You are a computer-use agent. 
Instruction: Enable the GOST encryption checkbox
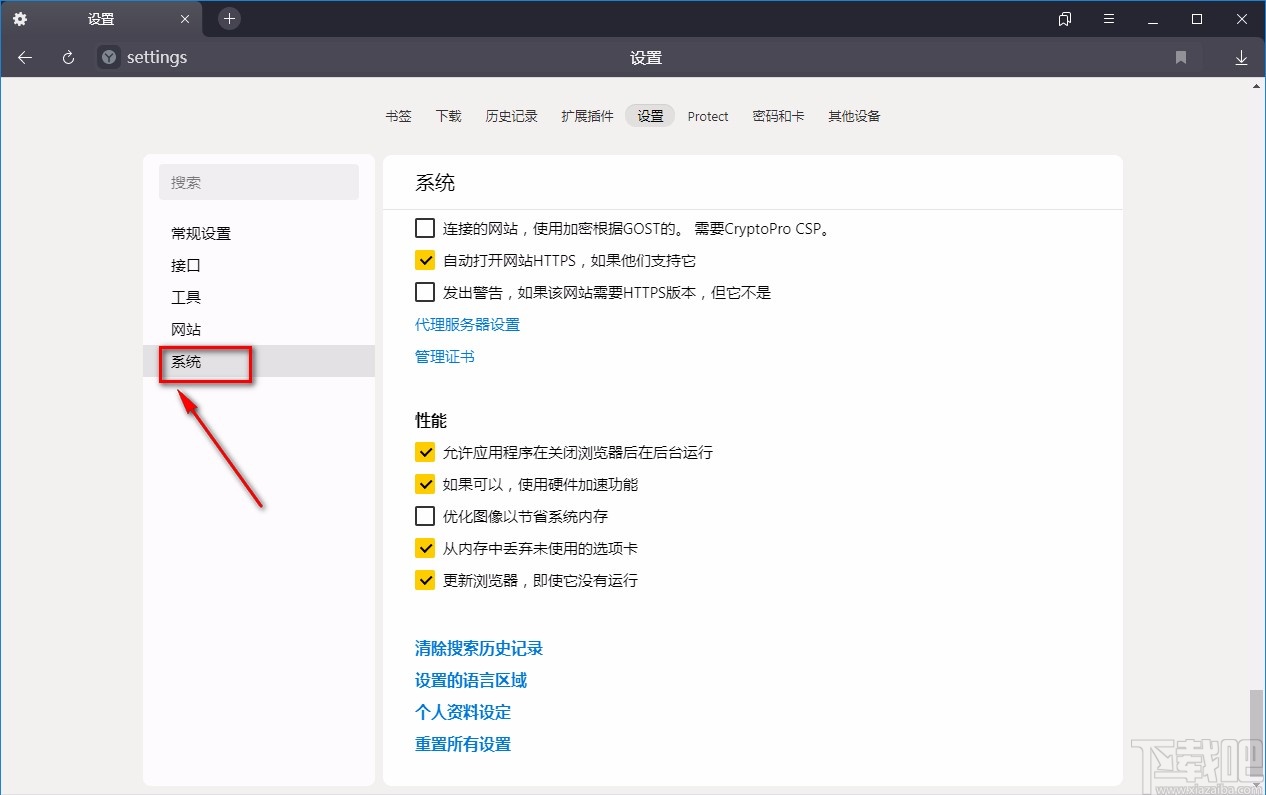(424, 227)
